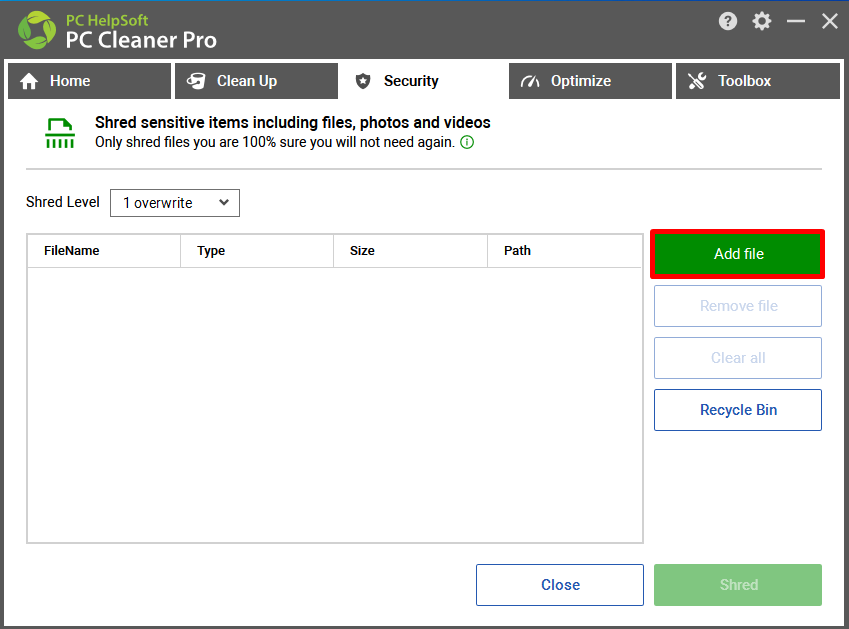Image resolution: width=849 pixels, height=629 pixels.
Task: Go to the Optimize tab
Action: (x=590, y=81)
